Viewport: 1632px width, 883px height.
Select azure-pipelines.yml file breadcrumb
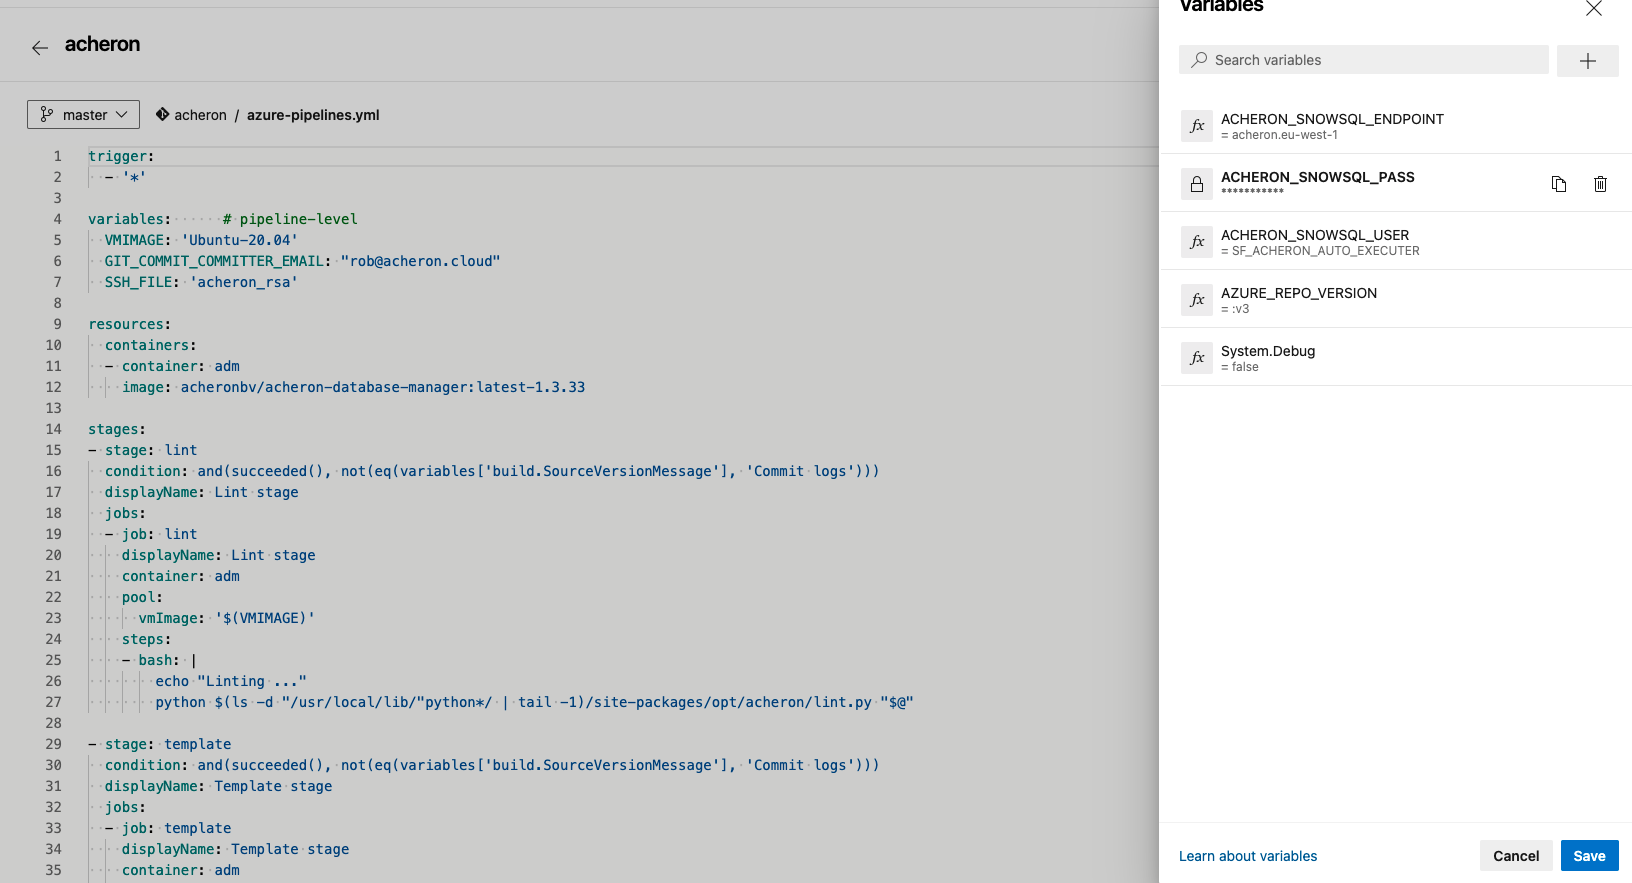click(x=313, y=115)
